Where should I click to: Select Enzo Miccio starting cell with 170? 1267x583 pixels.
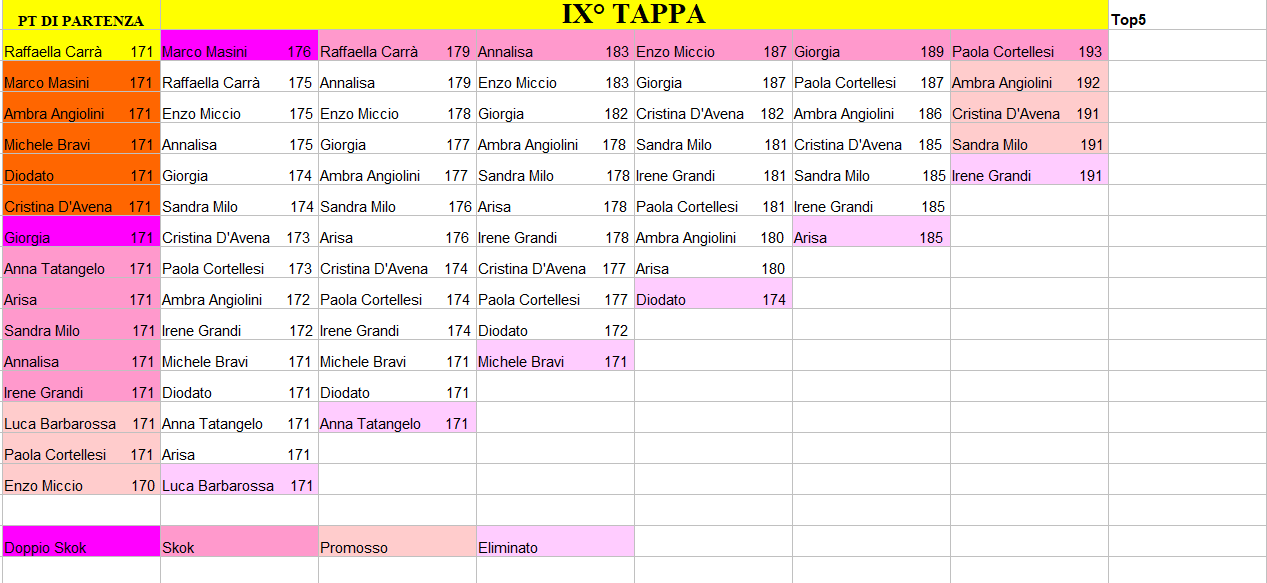tap(80, 486)
